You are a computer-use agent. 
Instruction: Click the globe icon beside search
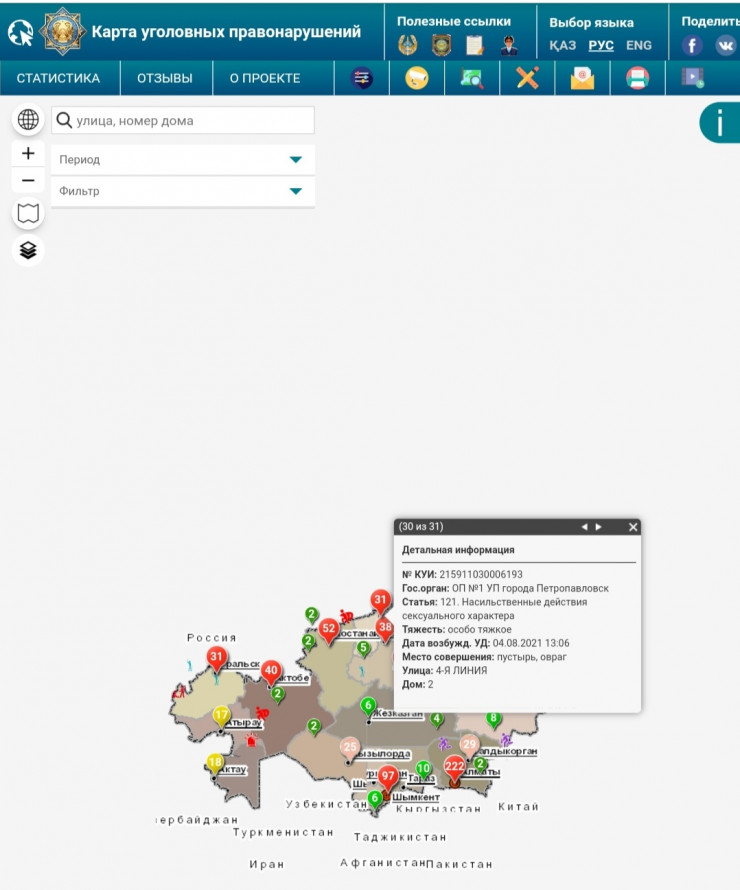(28, 120)
